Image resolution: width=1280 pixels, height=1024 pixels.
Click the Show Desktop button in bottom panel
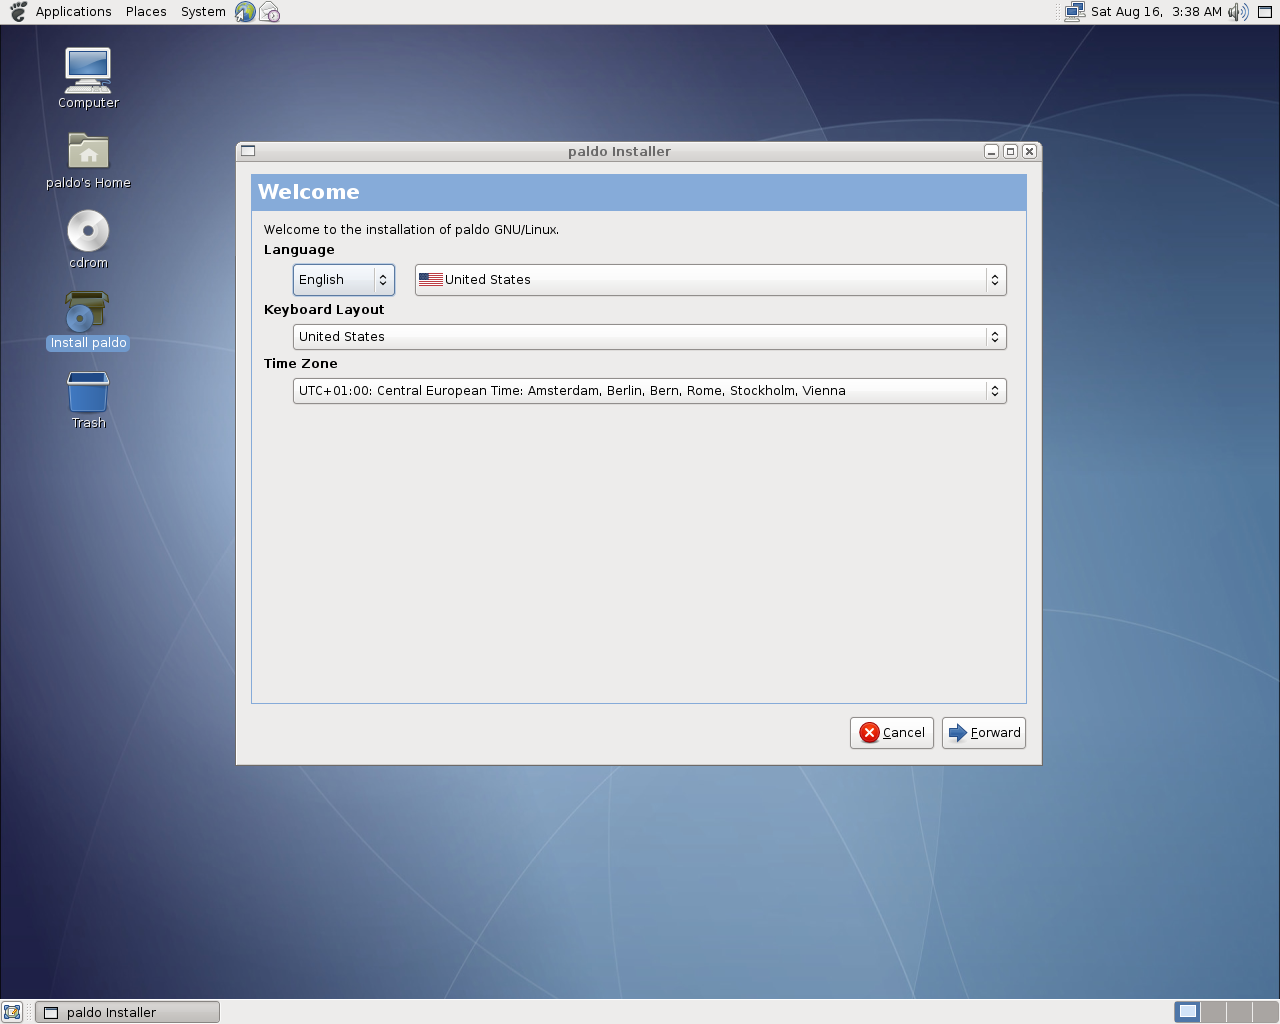(12, 1012)
